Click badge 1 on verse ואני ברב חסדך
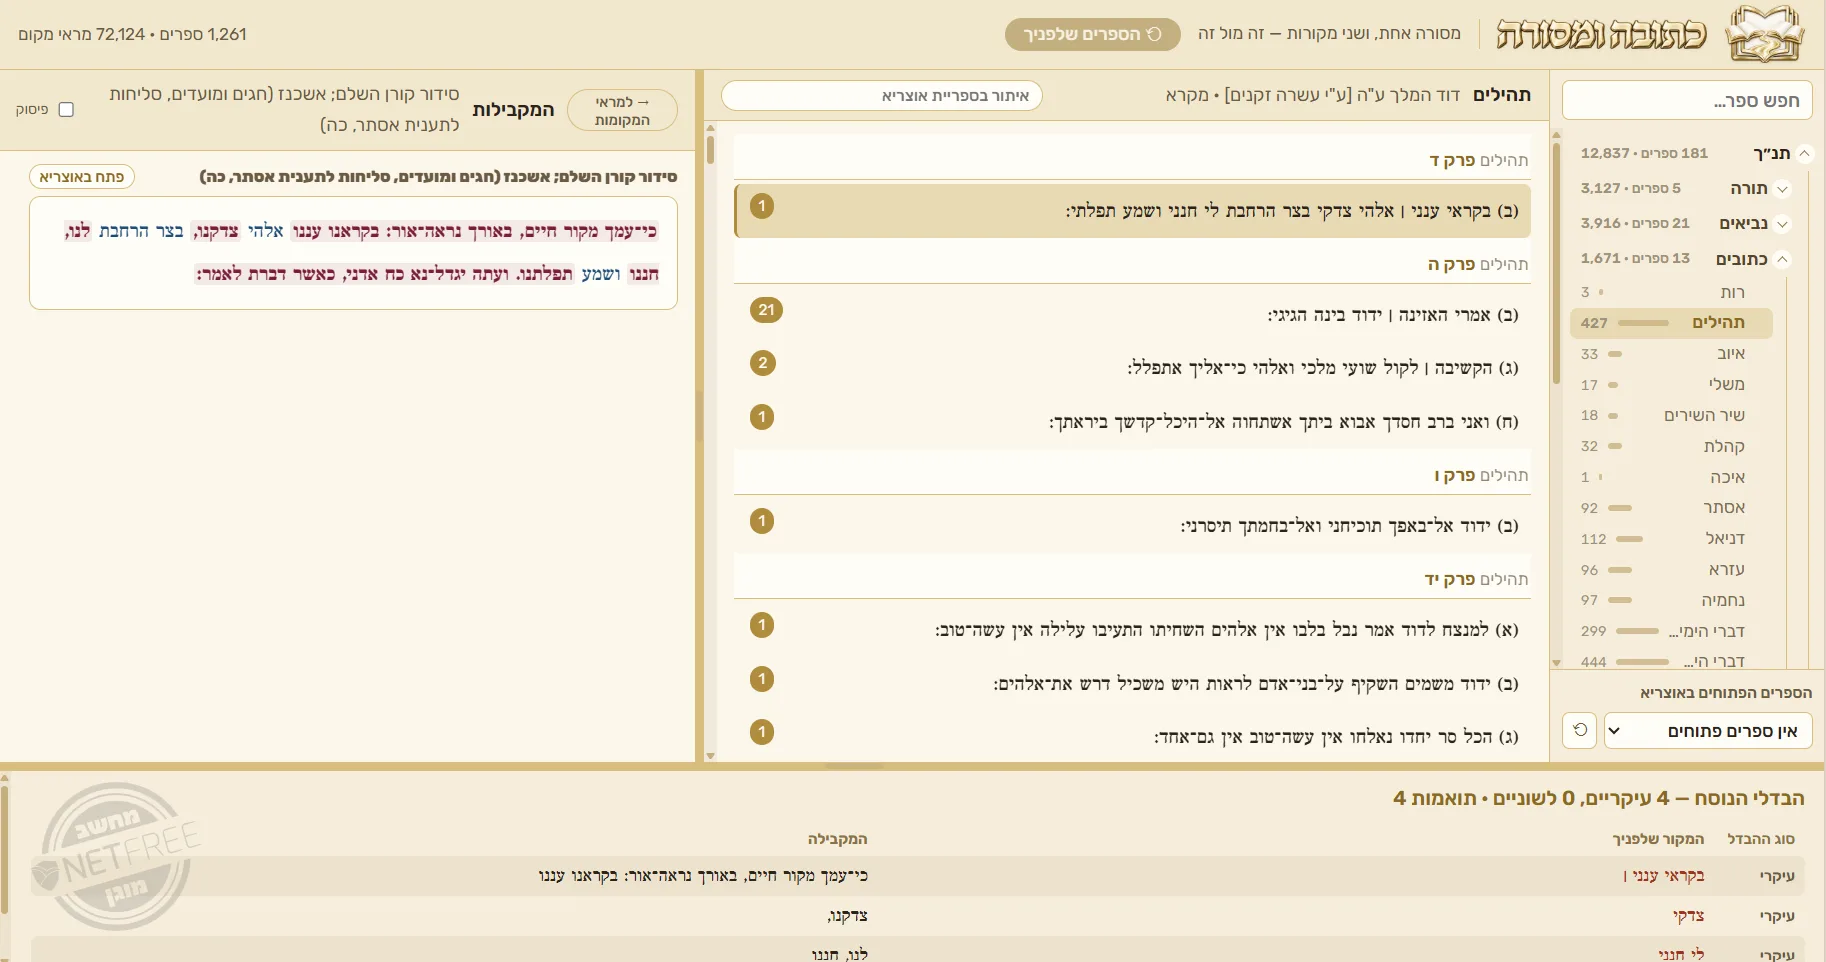Viewport: 1826px width, 962px height. [762, 417]
